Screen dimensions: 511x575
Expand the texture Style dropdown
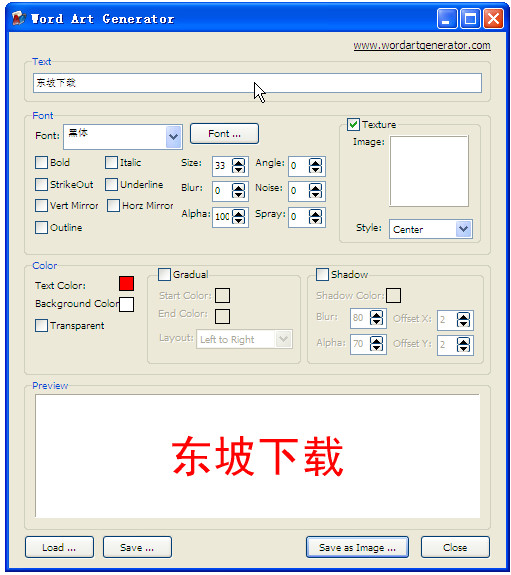pyautogui.click(x=464, y=229)
